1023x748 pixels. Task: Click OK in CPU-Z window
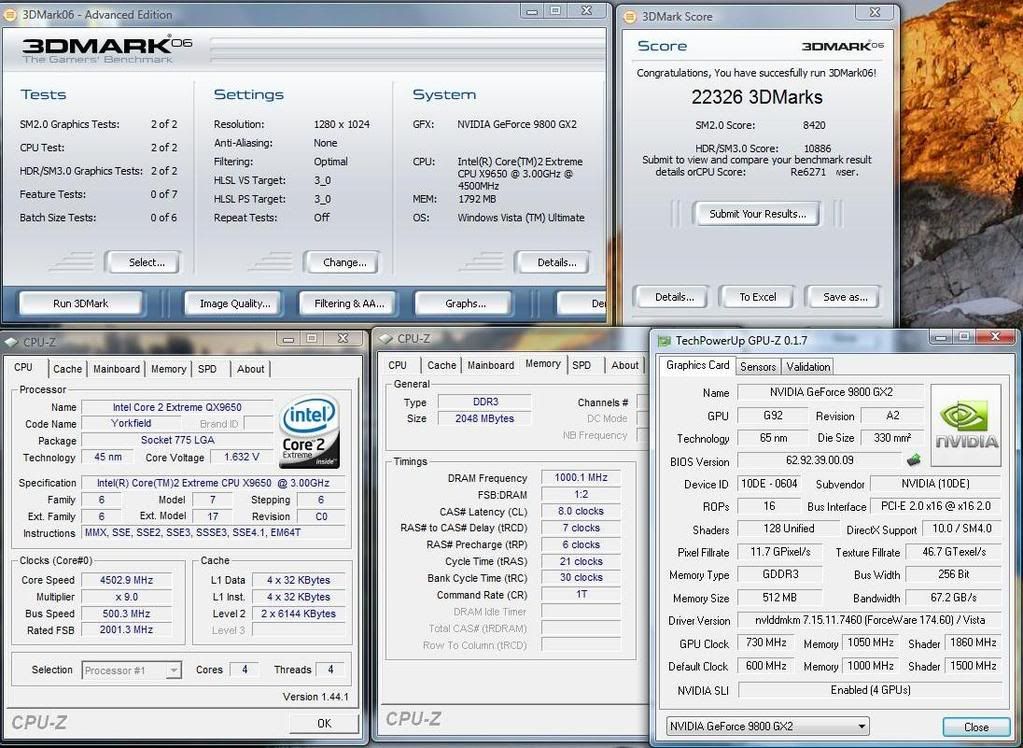[x=324, y=723]
